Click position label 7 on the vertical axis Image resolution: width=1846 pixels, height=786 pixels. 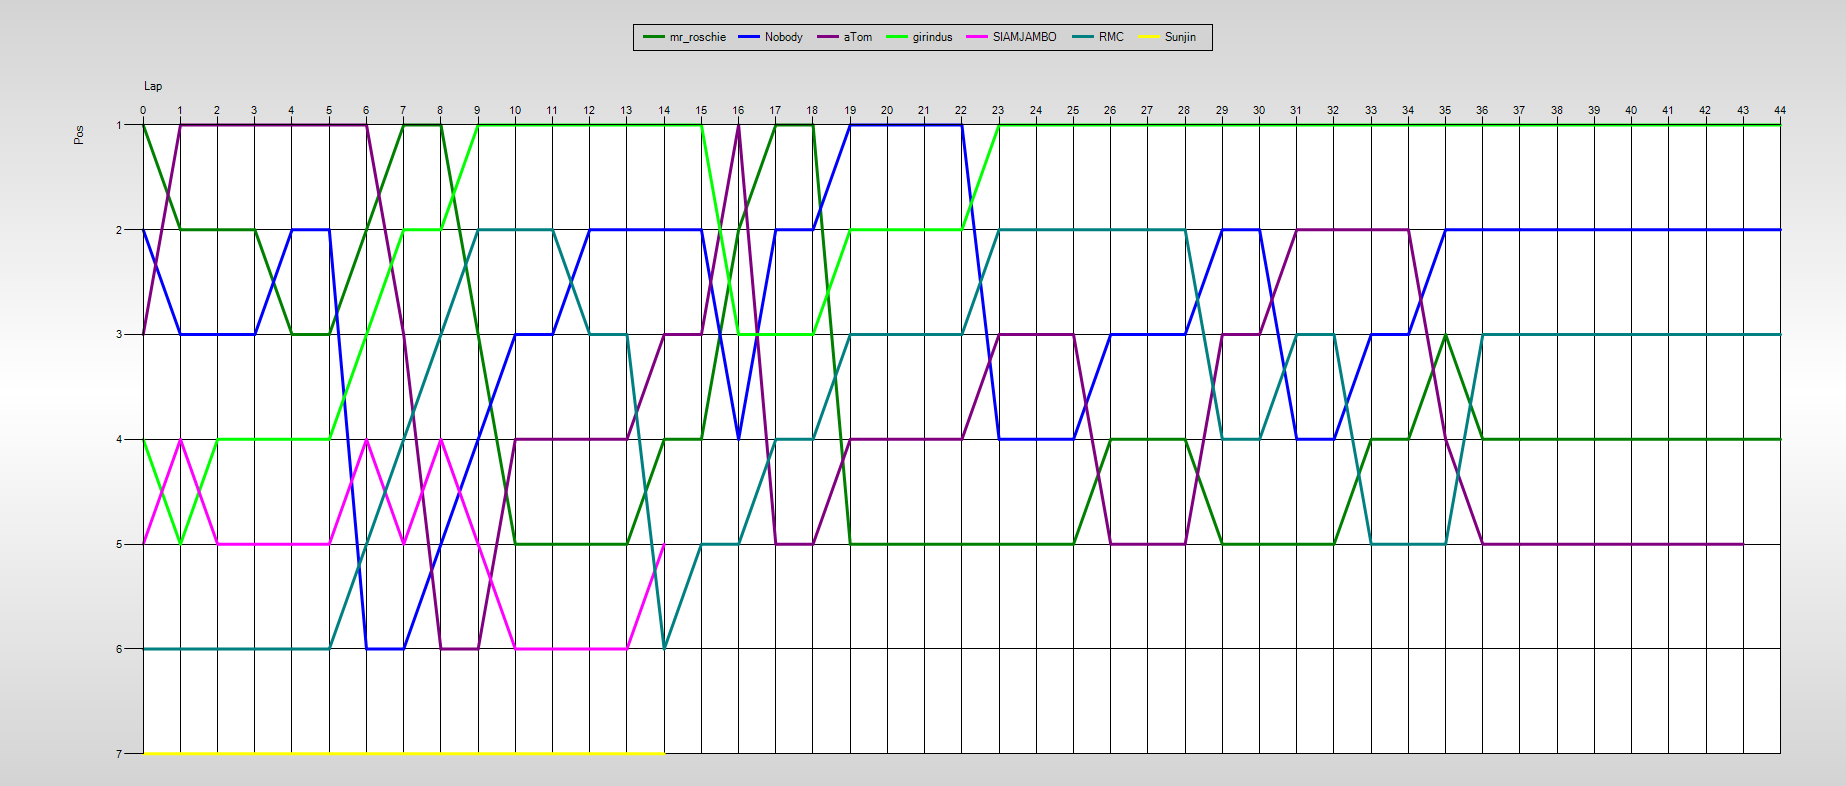[119, 754]
